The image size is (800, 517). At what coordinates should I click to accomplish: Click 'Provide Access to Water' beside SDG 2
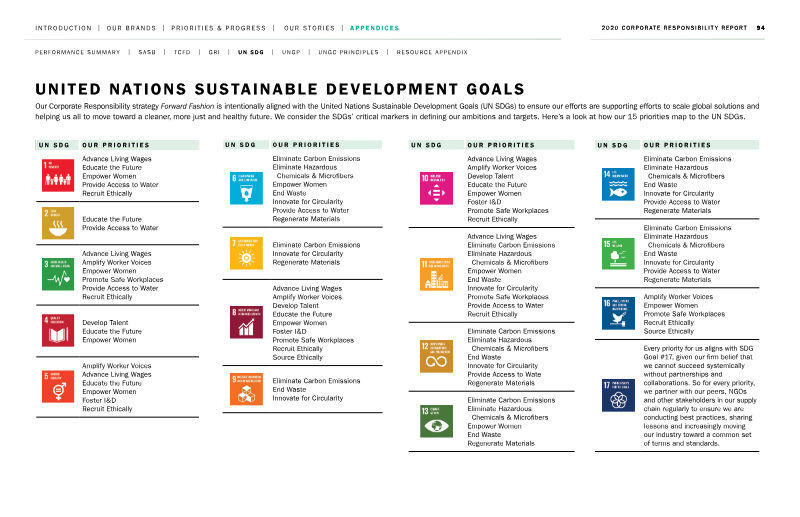click(120, 228)
